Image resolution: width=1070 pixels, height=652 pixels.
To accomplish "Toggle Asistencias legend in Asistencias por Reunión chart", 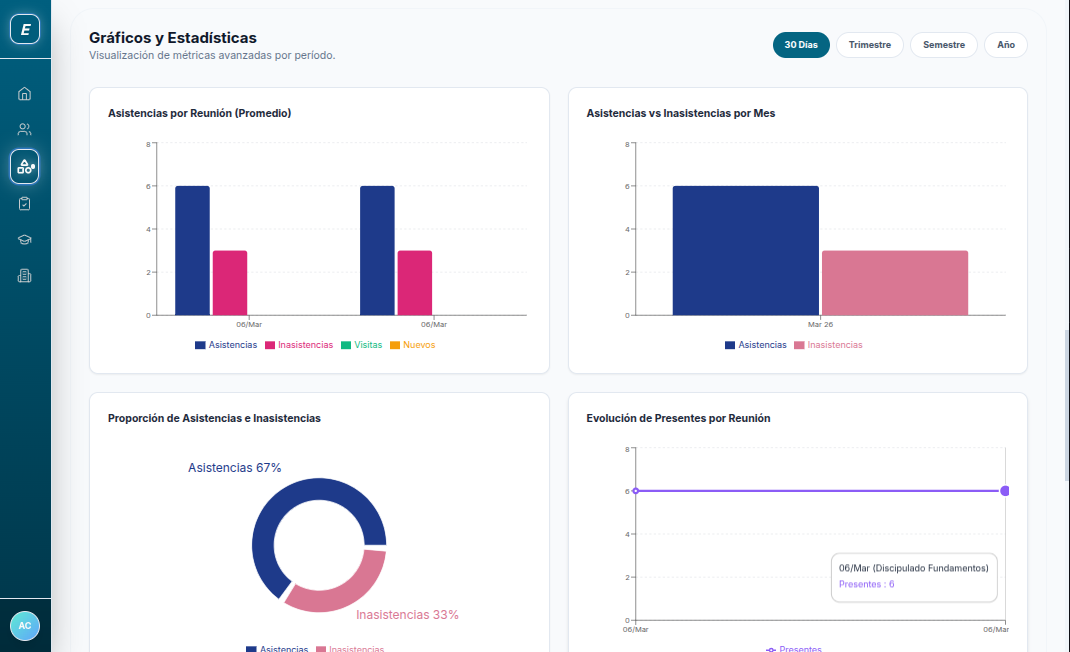I will (x=226, y=345).
